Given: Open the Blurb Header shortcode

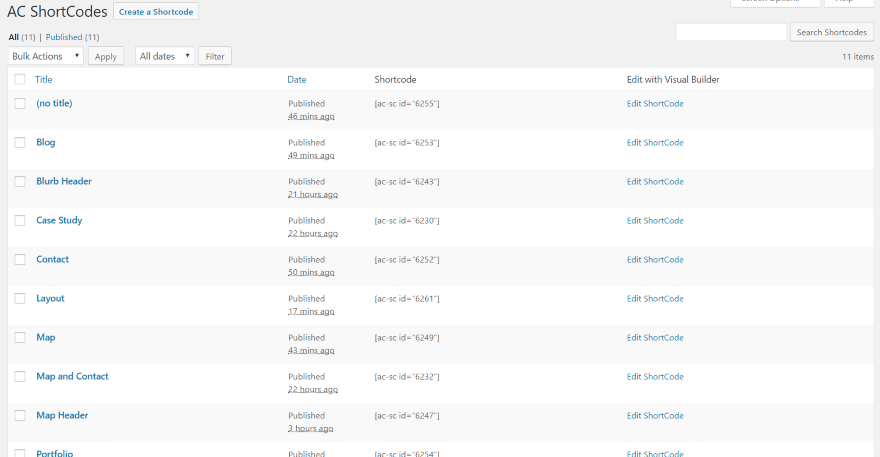Looking at the screenshot, I should click(64, 181).
